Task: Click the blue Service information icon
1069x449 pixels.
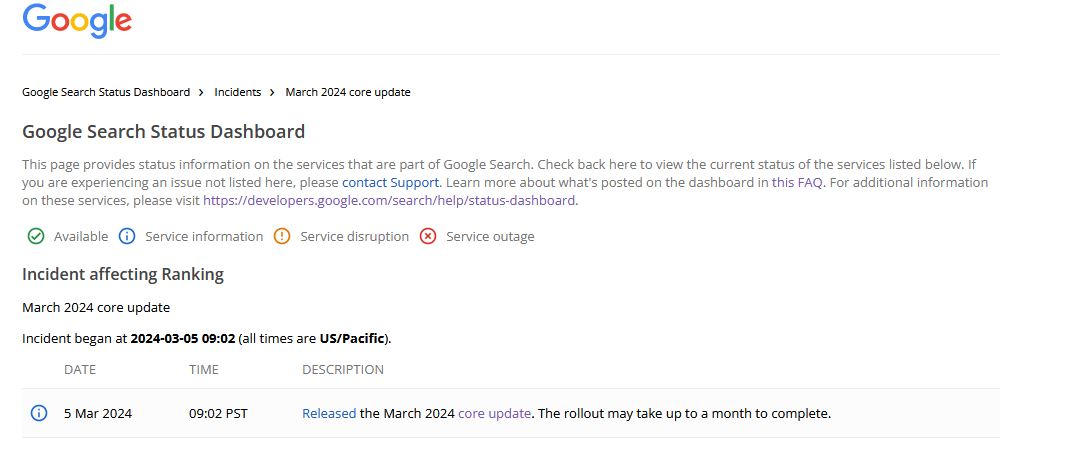Action: [127, 237]
